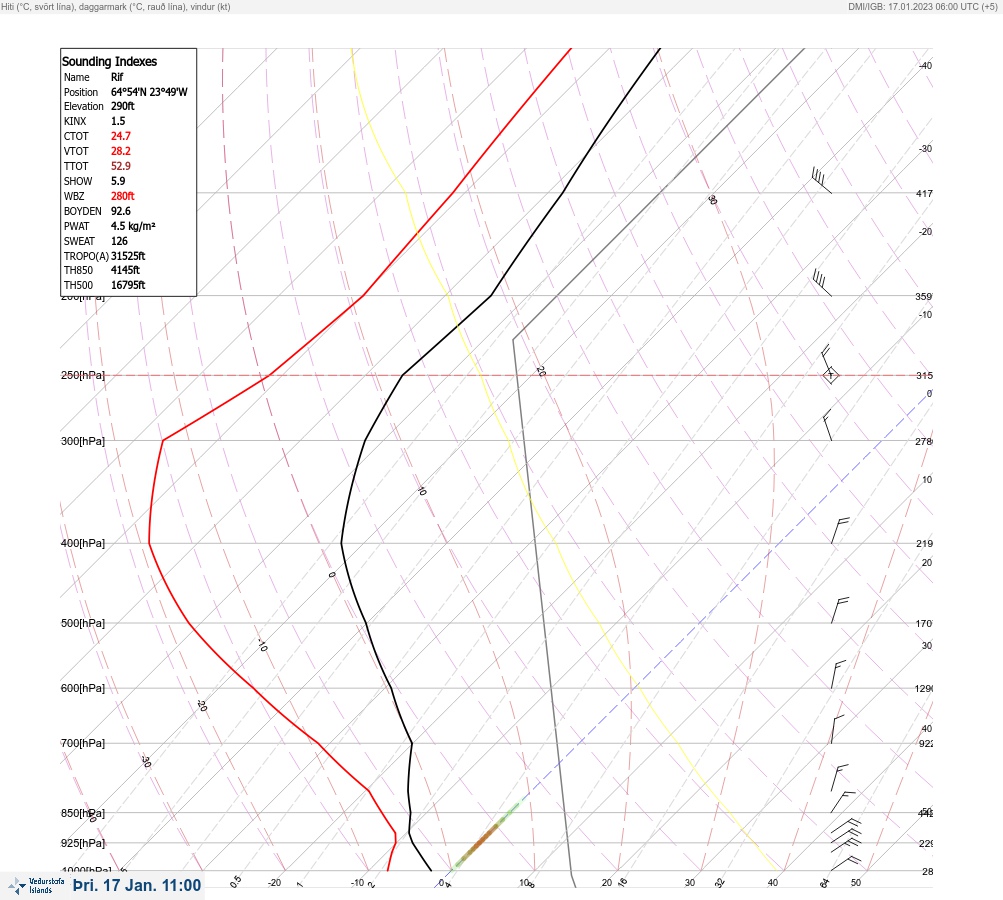Click the PWAT value 4.5 kg/m²
Viewport: 1003px width, 900px height.
click(133, 226)
